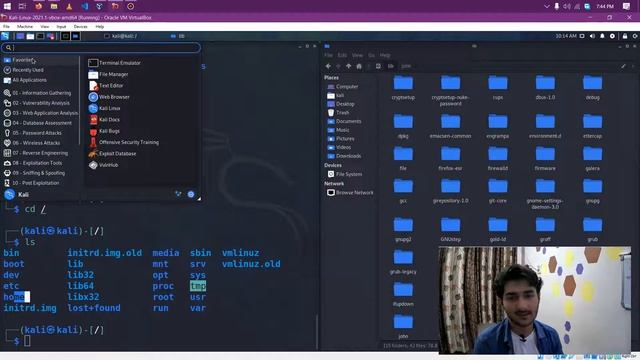
Task: Select the debug folder
Action: (x=592, y=88)
